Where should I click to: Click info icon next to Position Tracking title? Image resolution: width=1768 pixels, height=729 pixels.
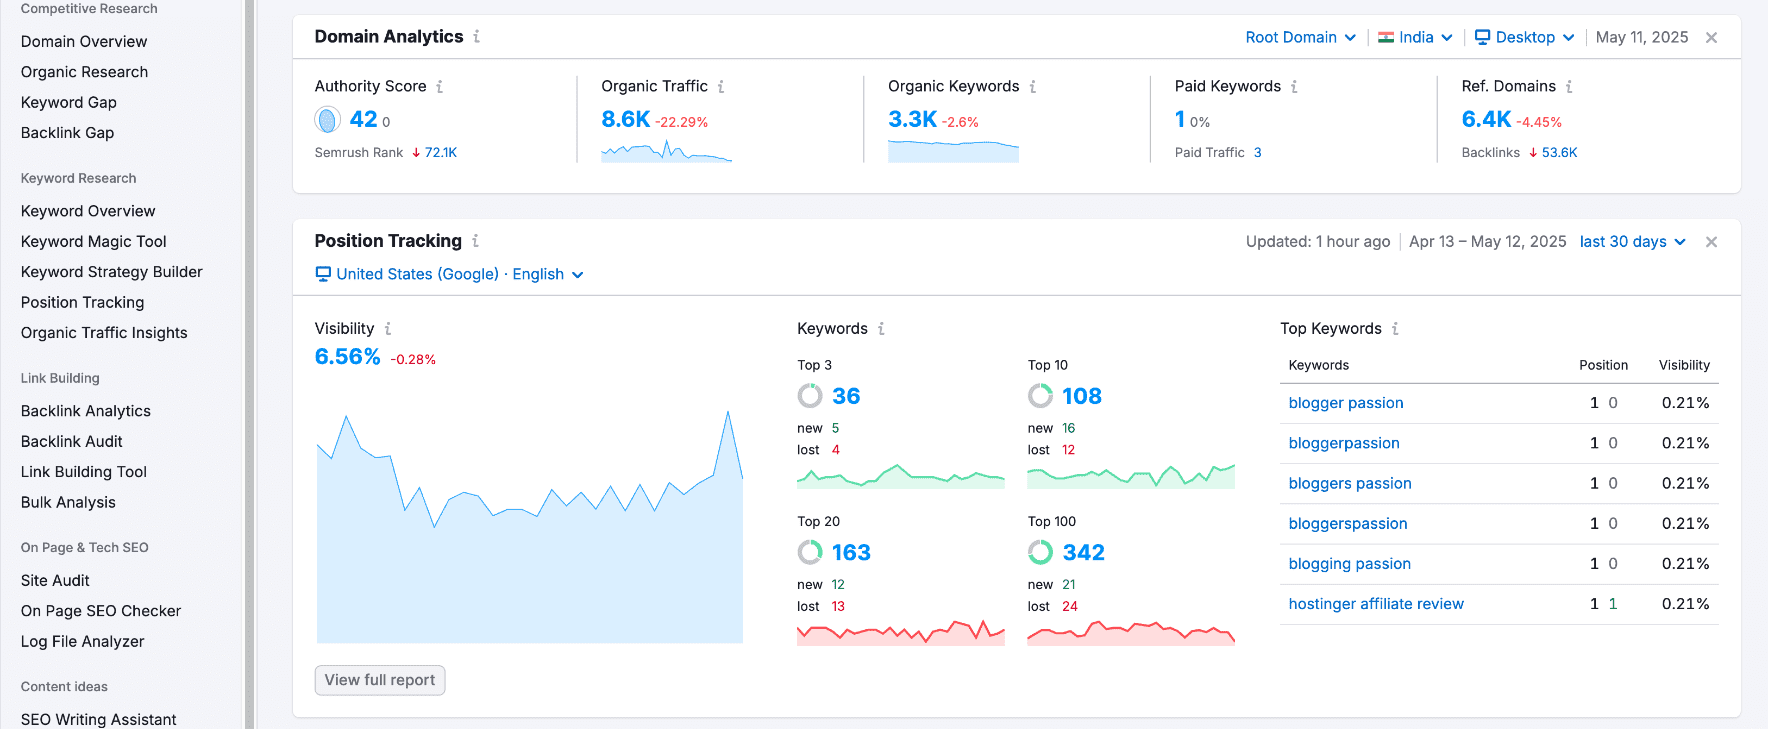pos(476,241)
